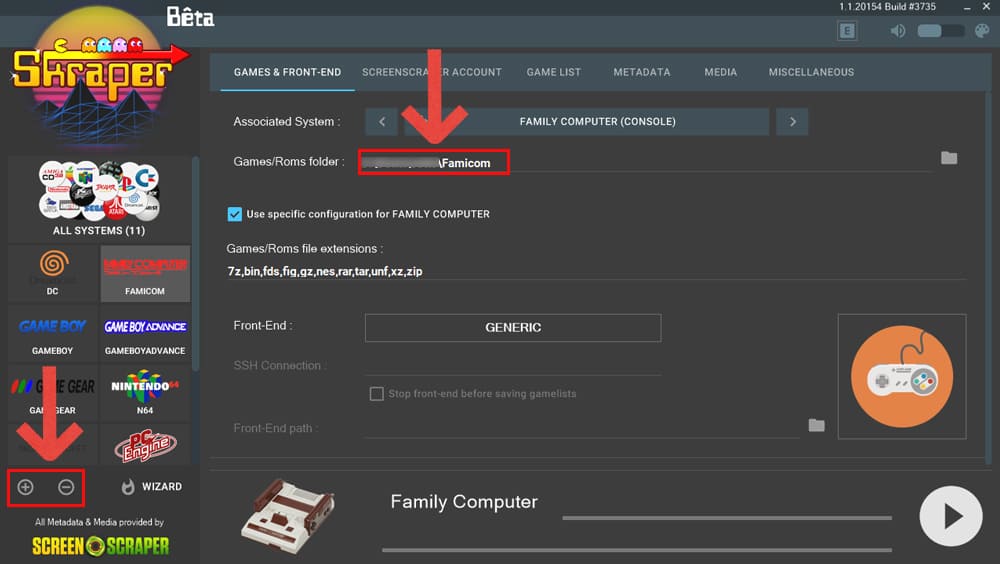Start scraping with the play button
Image resolution: width=1000 pixels, height=564 pixels.
pos(950,516)
